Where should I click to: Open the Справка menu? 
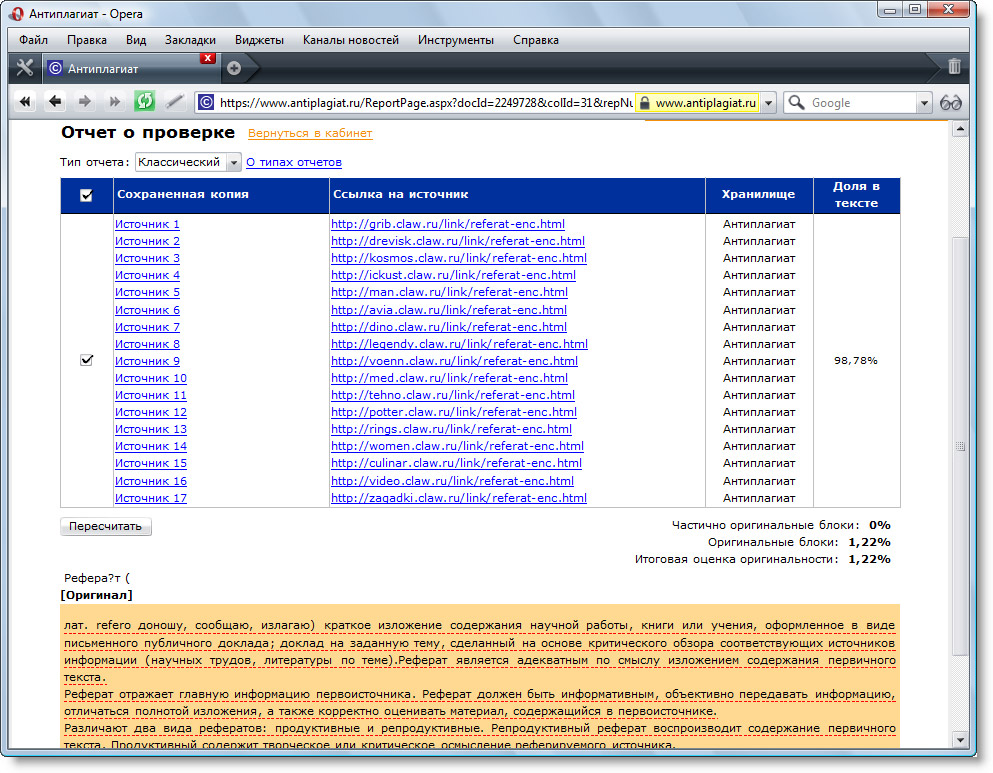[536, 40]
